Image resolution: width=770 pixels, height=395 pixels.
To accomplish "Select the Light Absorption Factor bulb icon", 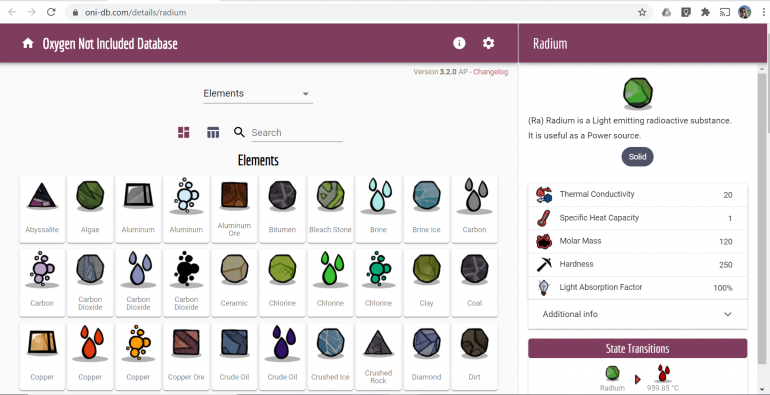I will 544,287.
